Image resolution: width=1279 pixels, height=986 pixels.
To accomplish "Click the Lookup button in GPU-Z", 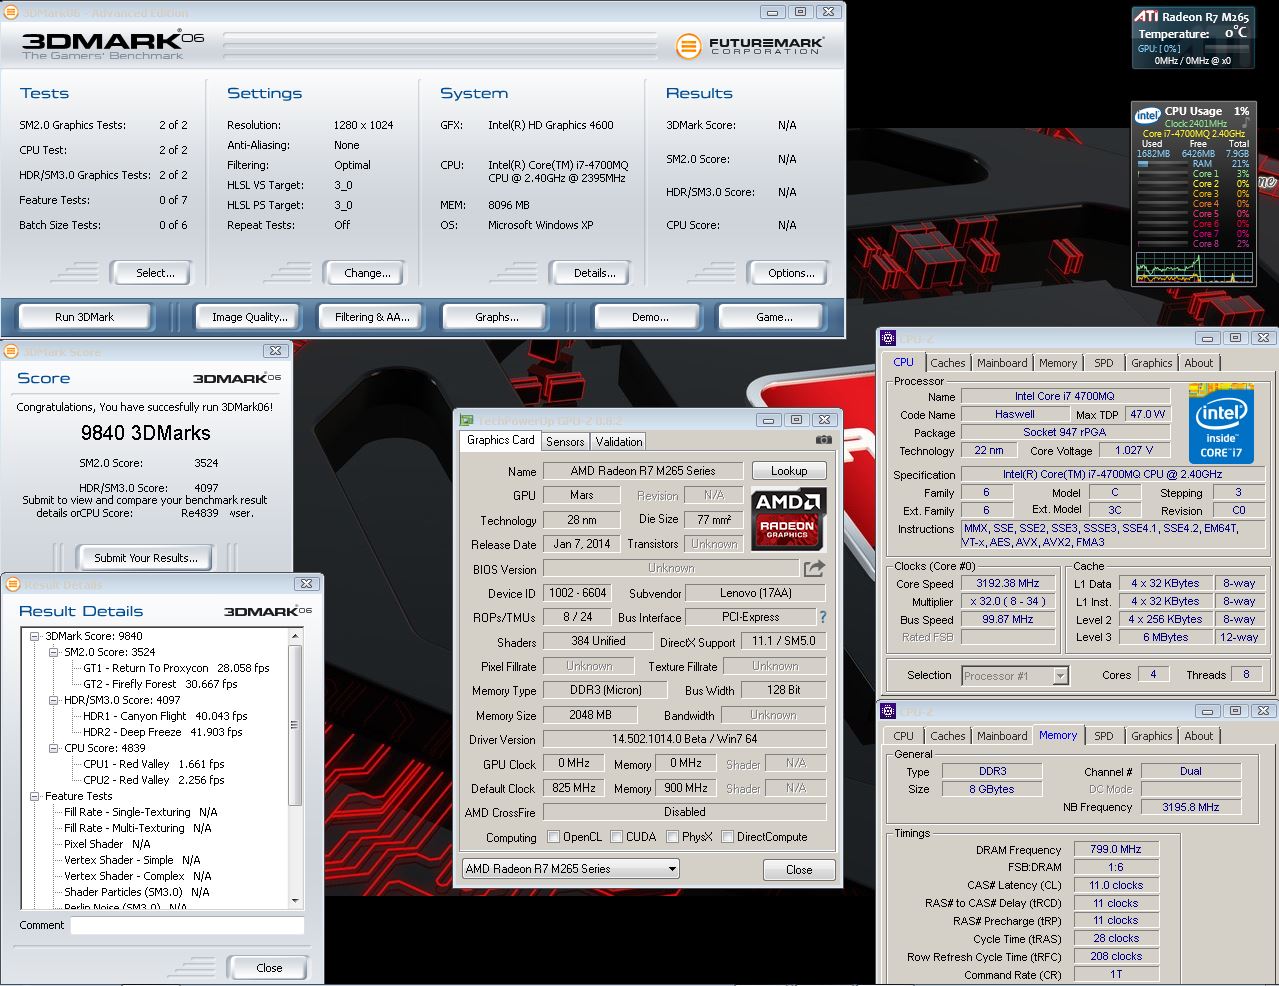I will pyautogui.click(x=789, y=471).
